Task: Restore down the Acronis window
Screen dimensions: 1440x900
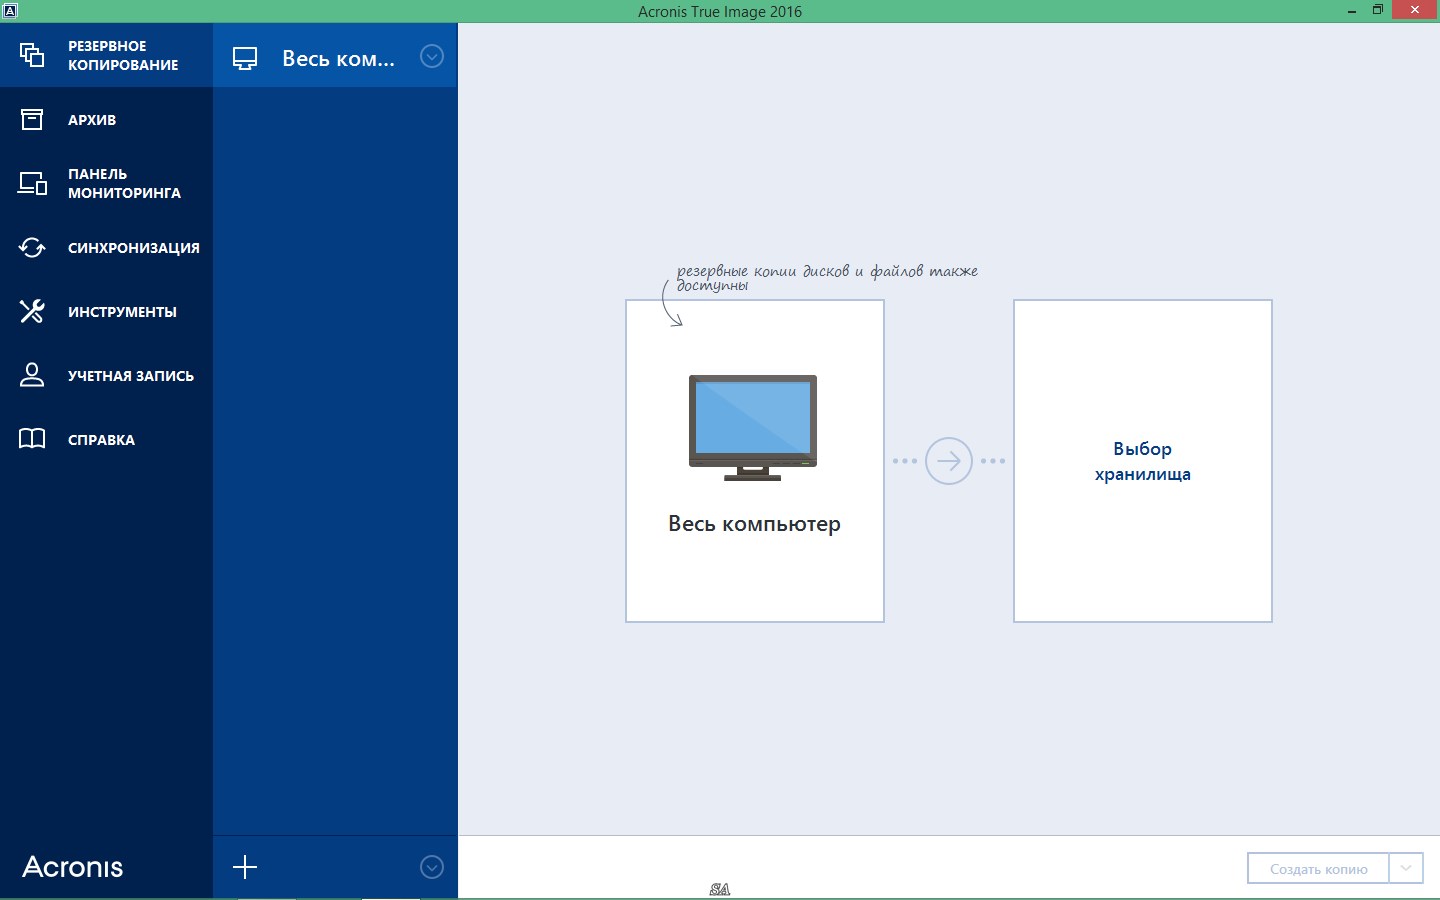Action: click(1378, 10)
